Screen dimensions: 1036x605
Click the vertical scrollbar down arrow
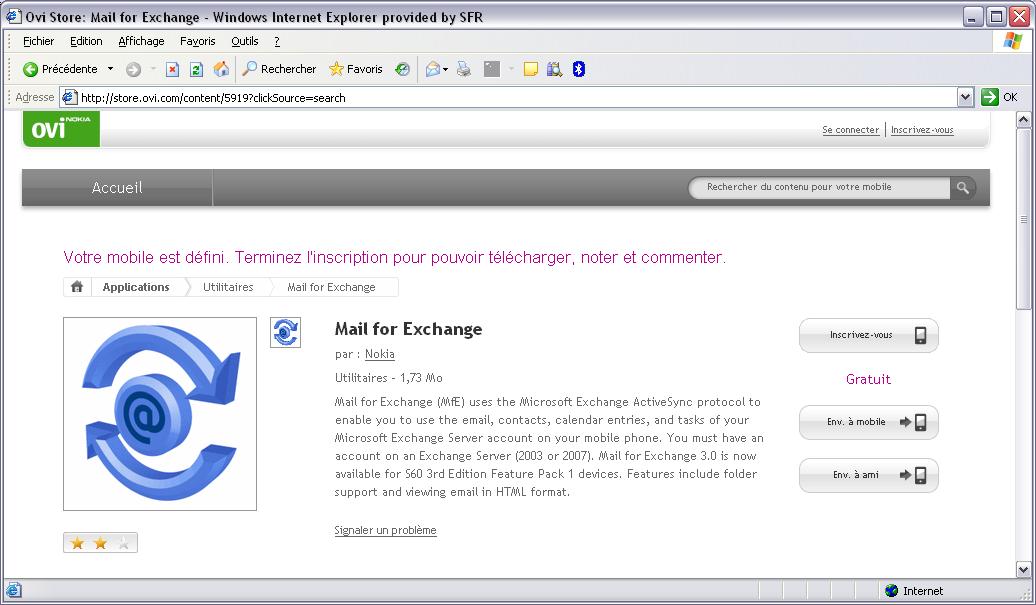(x=1023, y=569)
